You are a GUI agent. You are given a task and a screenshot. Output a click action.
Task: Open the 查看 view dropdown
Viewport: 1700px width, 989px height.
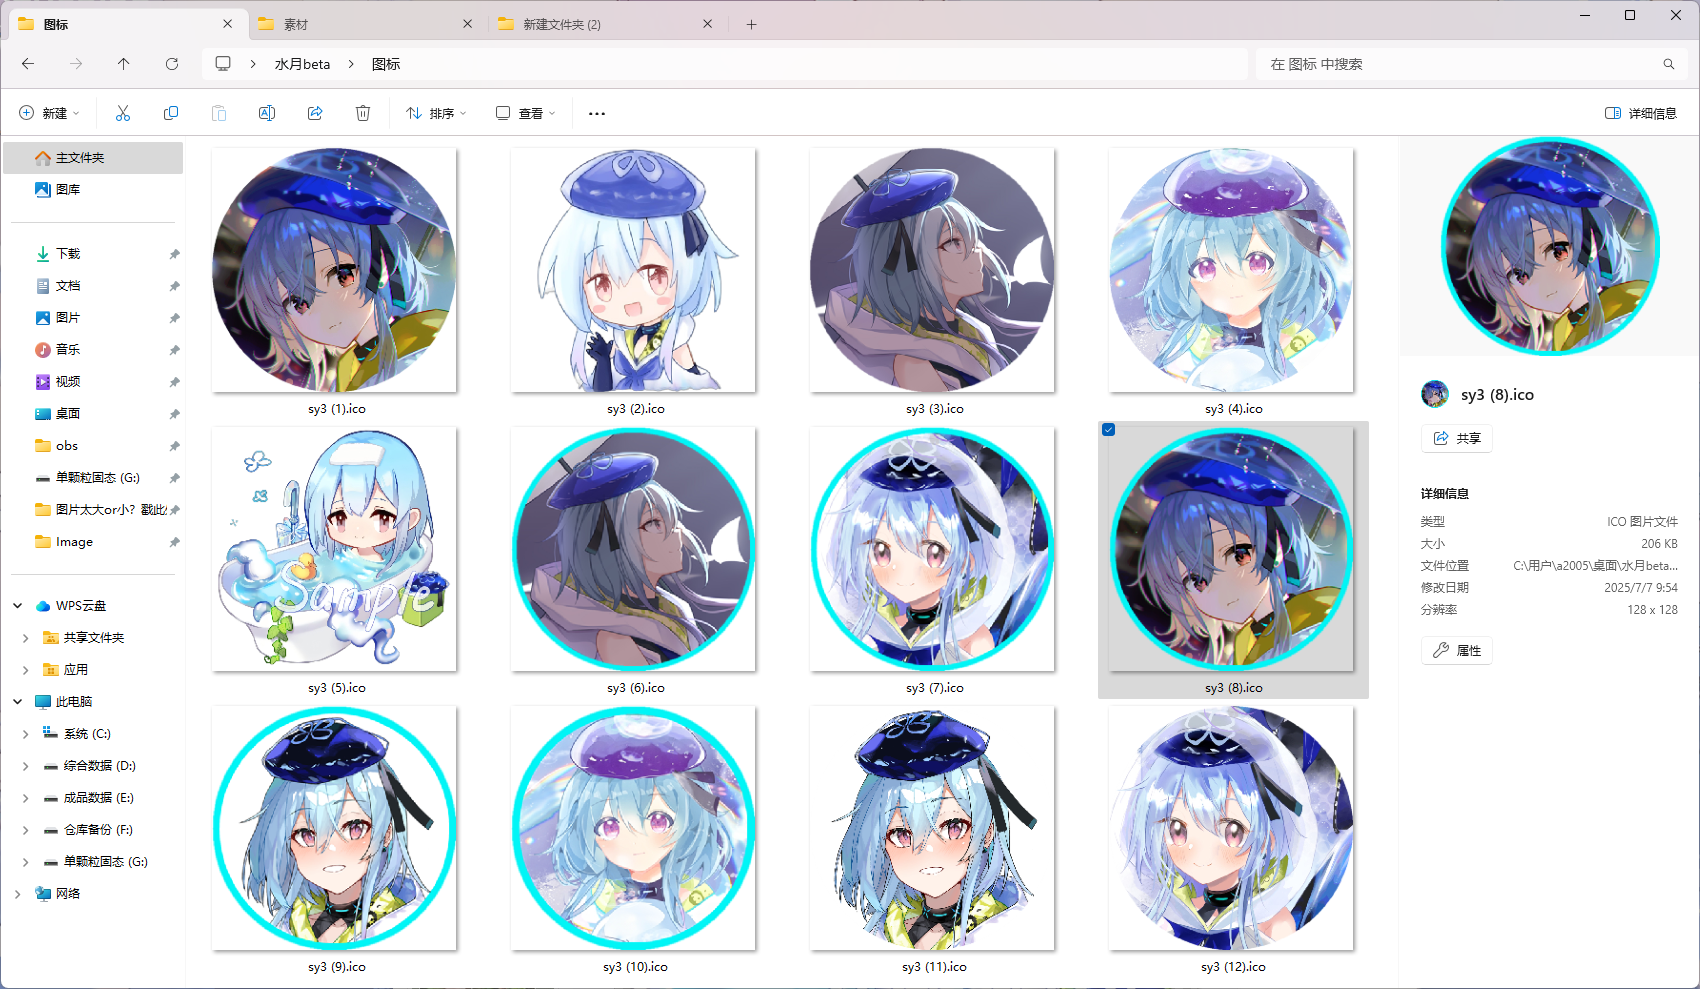click(x=526, y=113)
